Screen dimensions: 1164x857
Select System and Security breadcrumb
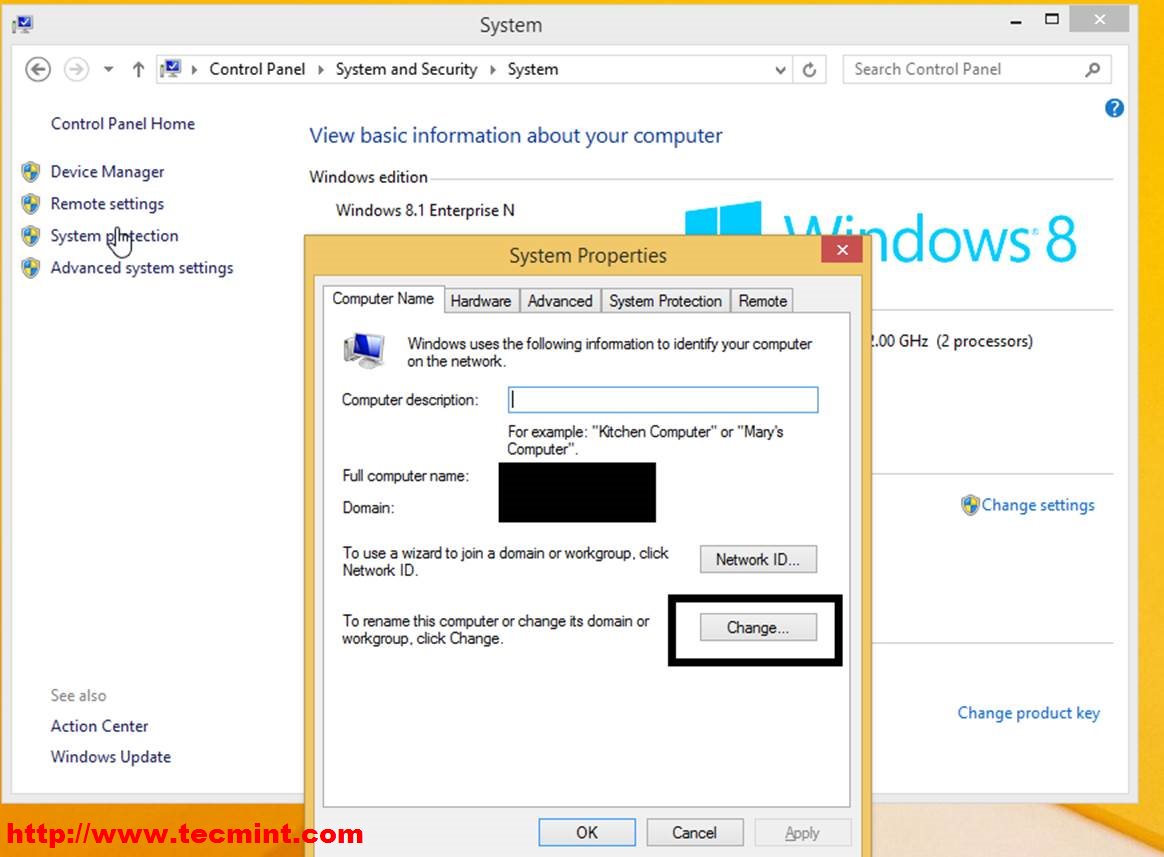(406, 70)
